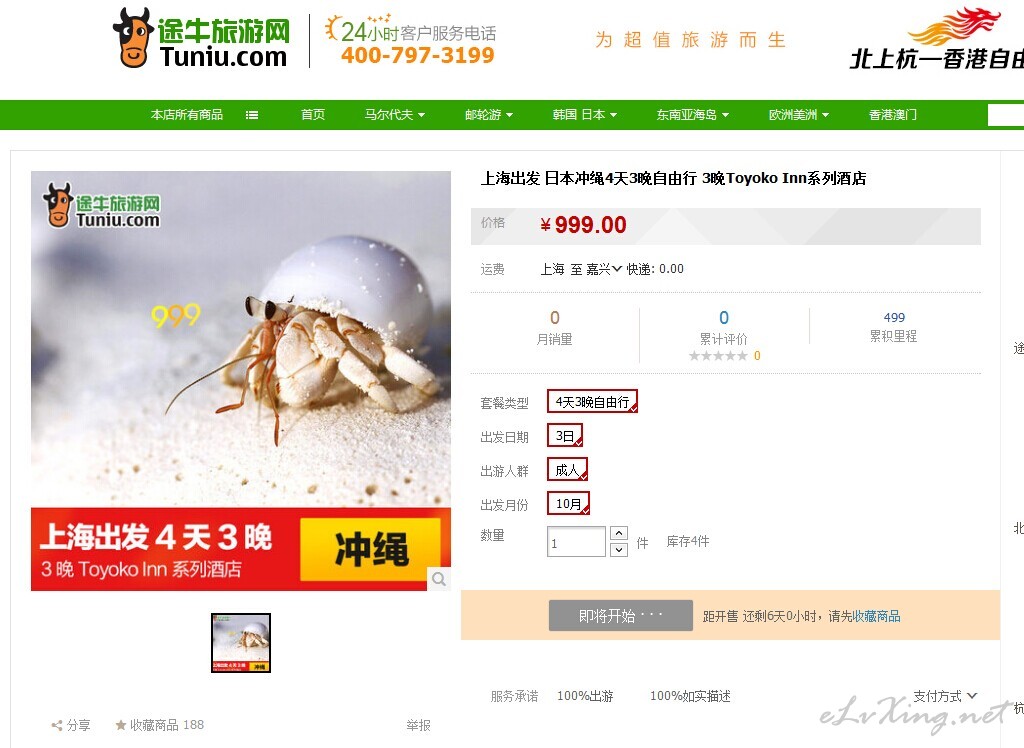This screenshot has width=1024, height=748.
Task: Click the five-star rating icons under 累计评价
Action: tap(718, 356)
